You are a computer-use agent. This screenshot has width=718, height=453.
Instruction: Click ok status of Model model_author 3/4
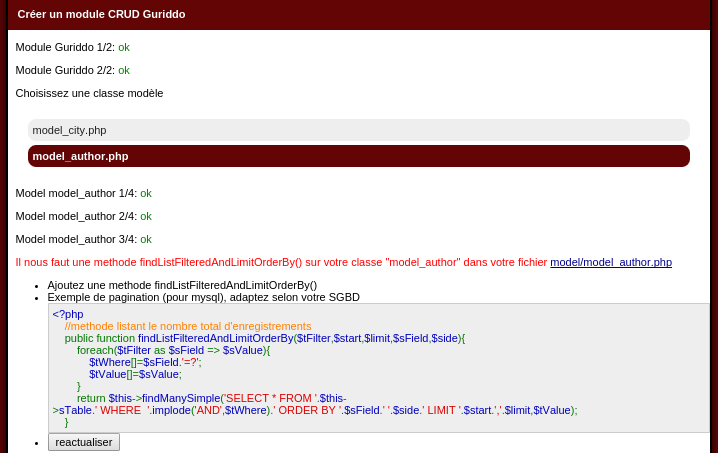146,240
